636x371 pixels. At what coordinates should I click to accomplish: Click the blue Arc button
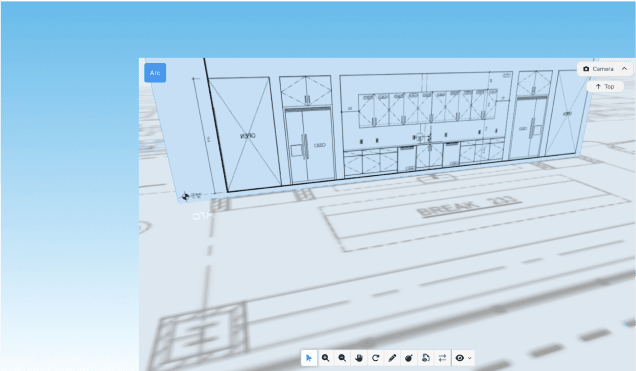coord(155,73)
